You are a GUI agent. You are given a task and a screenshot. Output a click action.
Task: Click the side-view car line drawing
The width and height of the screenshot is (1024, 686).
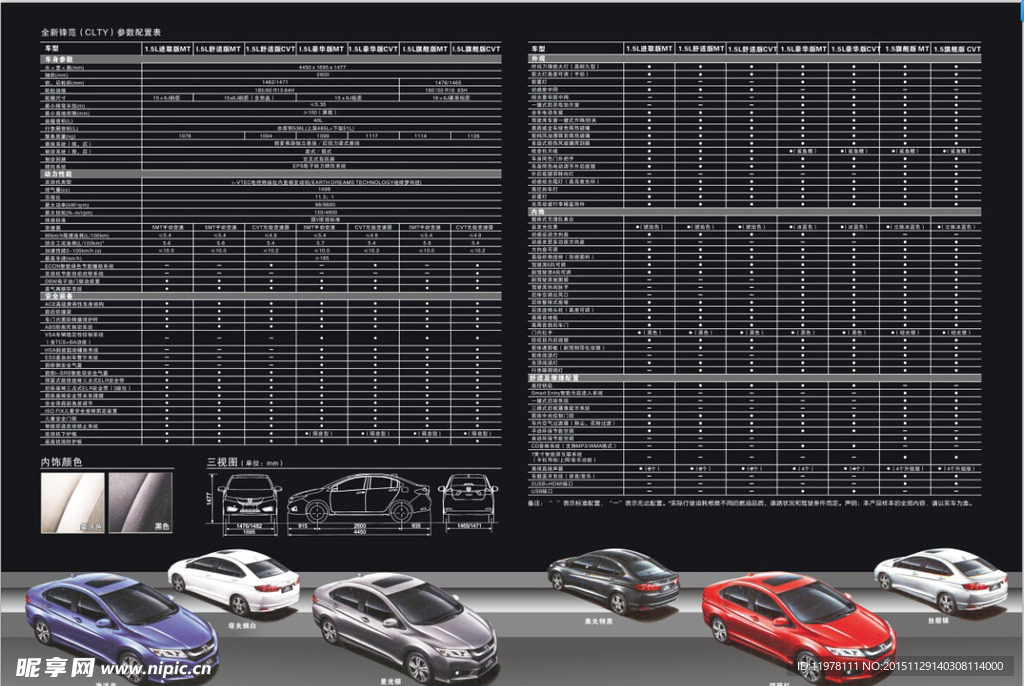[x=359, y=497]
